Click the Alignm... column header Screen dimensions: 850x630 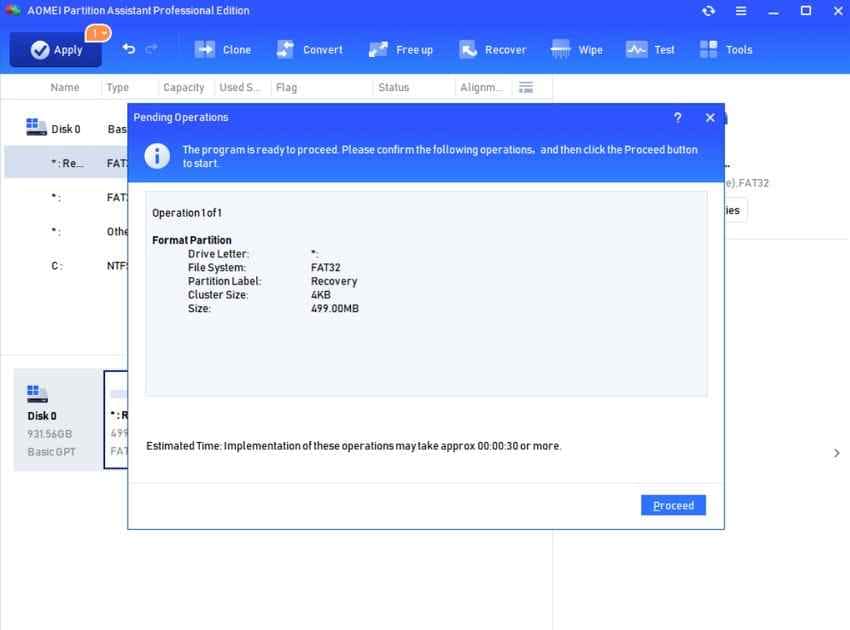481,87
